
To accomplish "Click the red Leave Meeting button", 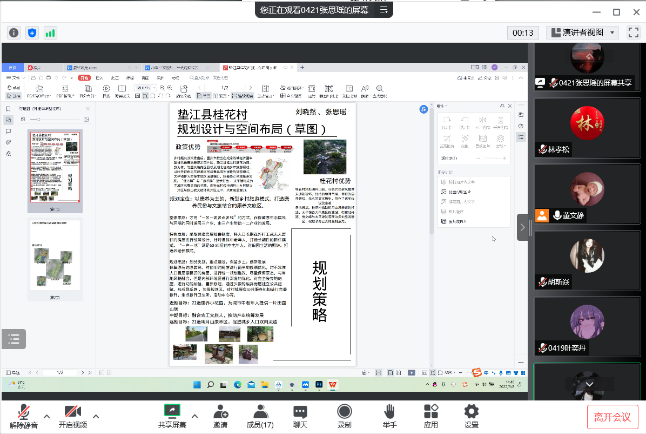I will click(x=612, y=416).
